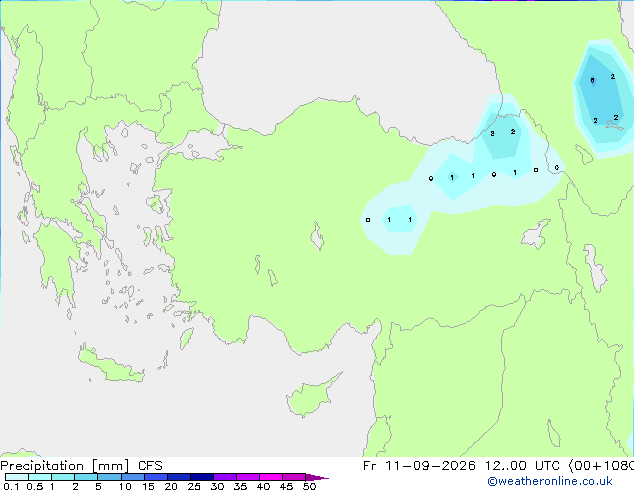
Task: Choose the 2–5 mm legend swatch
Action: (x=86, y=477)
